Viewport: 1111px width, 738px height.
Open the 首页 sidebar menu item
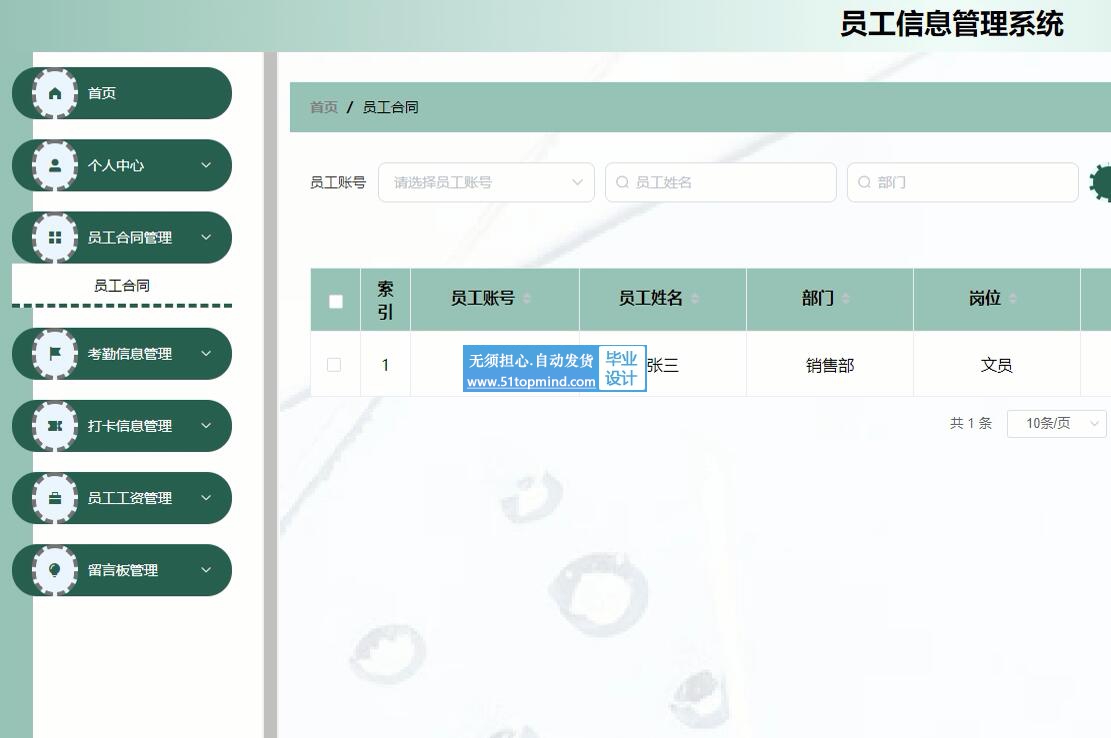click(122, 93)
